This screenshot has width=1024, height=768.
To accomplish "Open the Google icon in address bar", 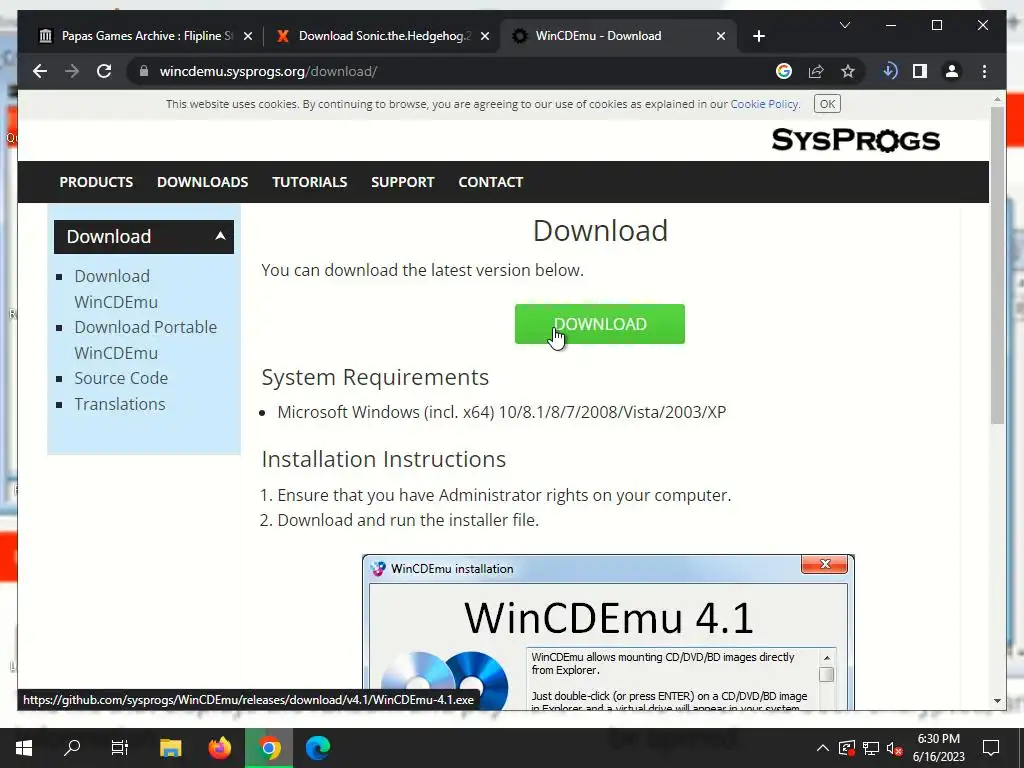I will coord(784,71).
